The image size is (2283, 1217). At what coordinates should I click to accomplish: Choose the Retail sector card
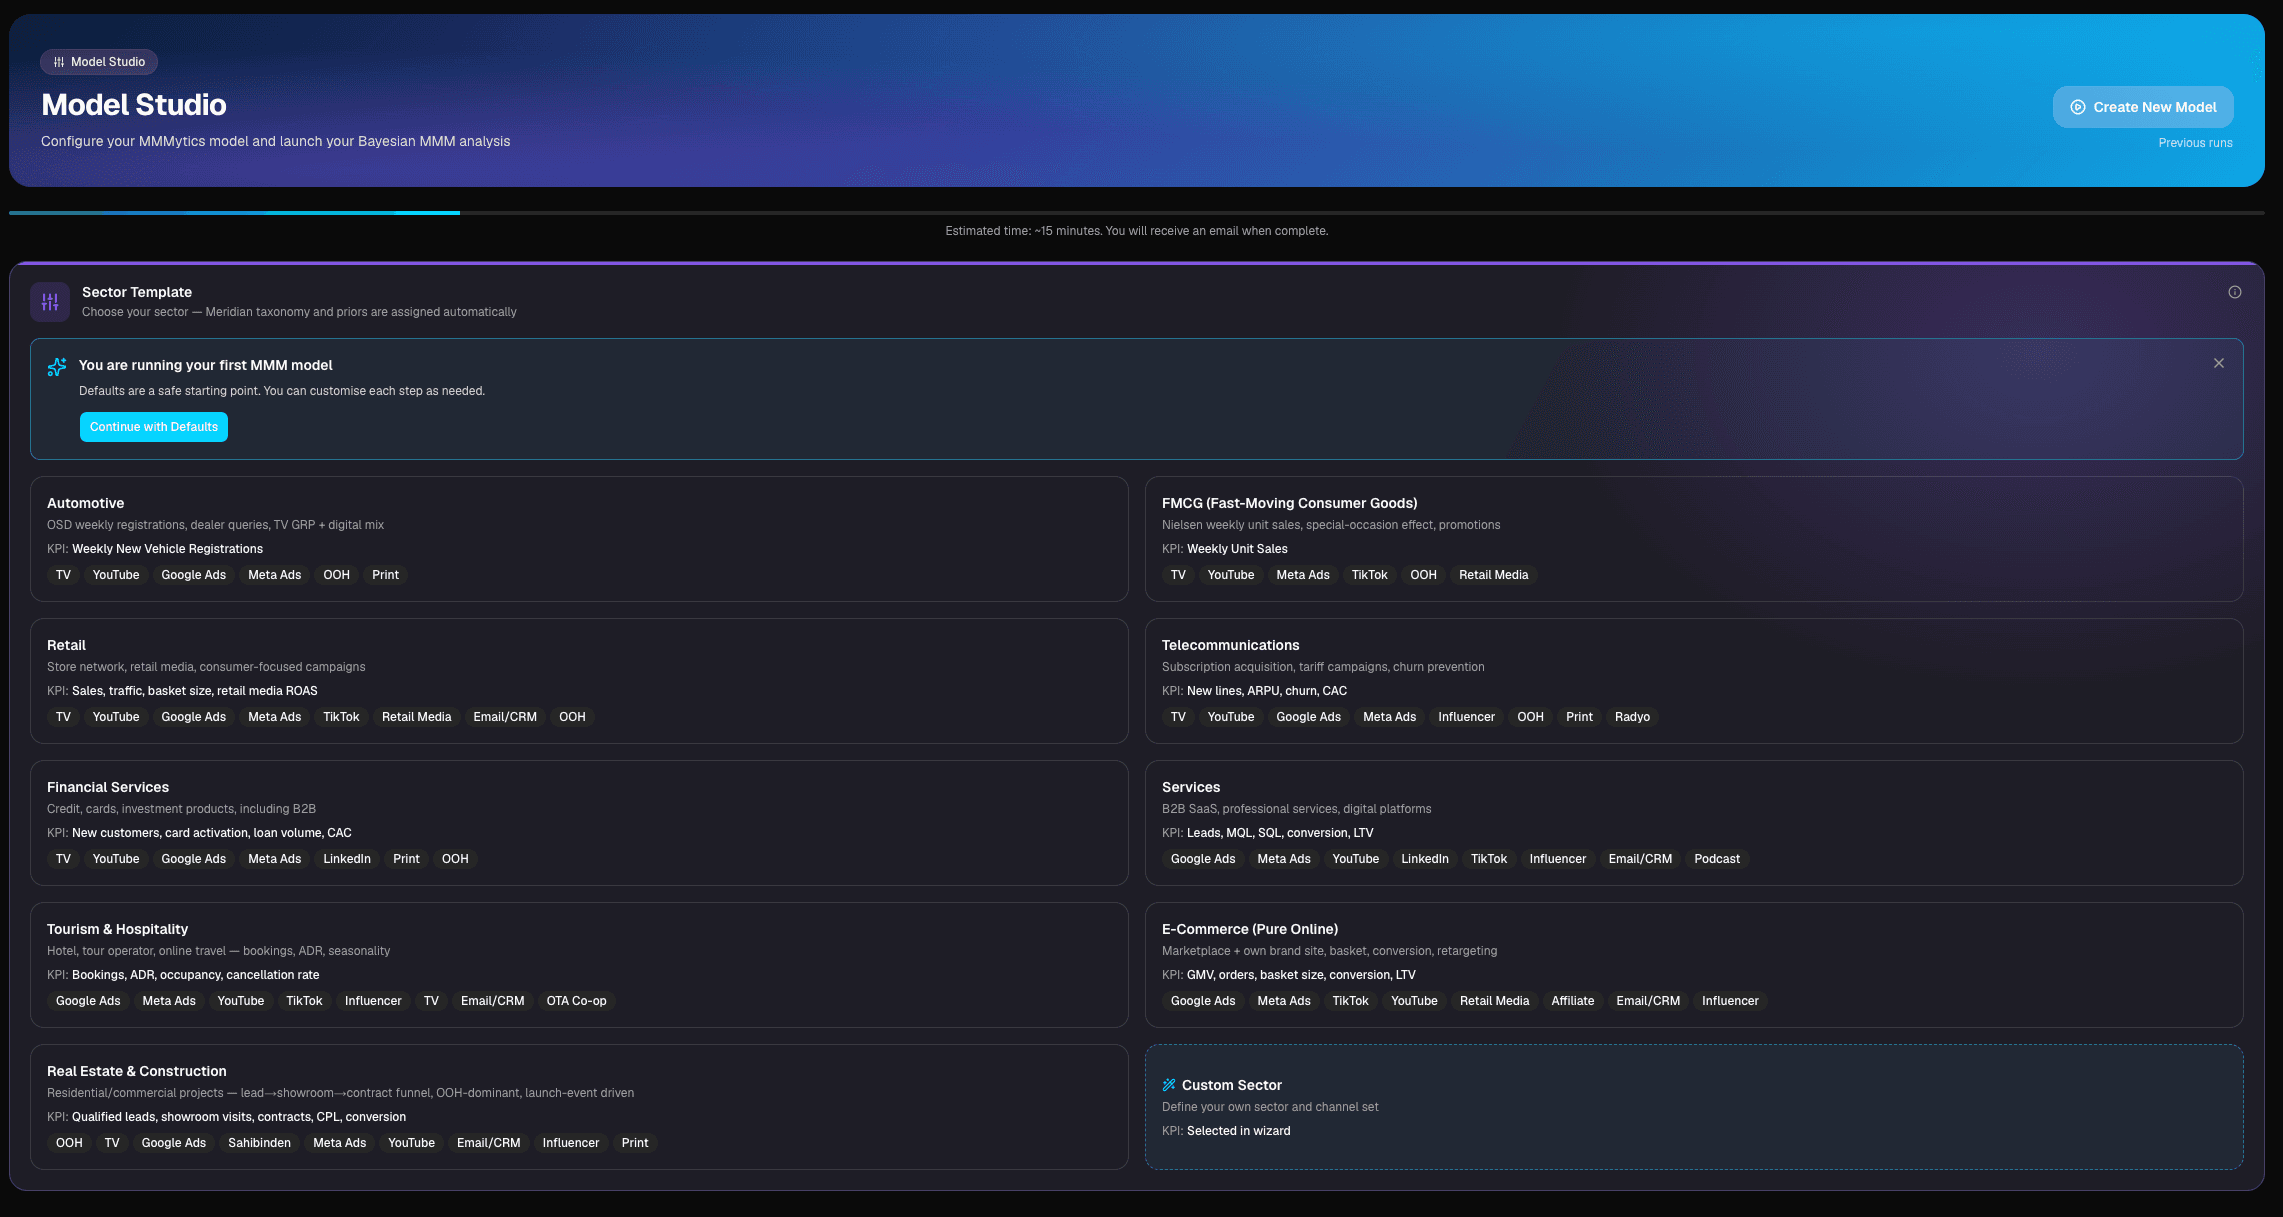579,681
